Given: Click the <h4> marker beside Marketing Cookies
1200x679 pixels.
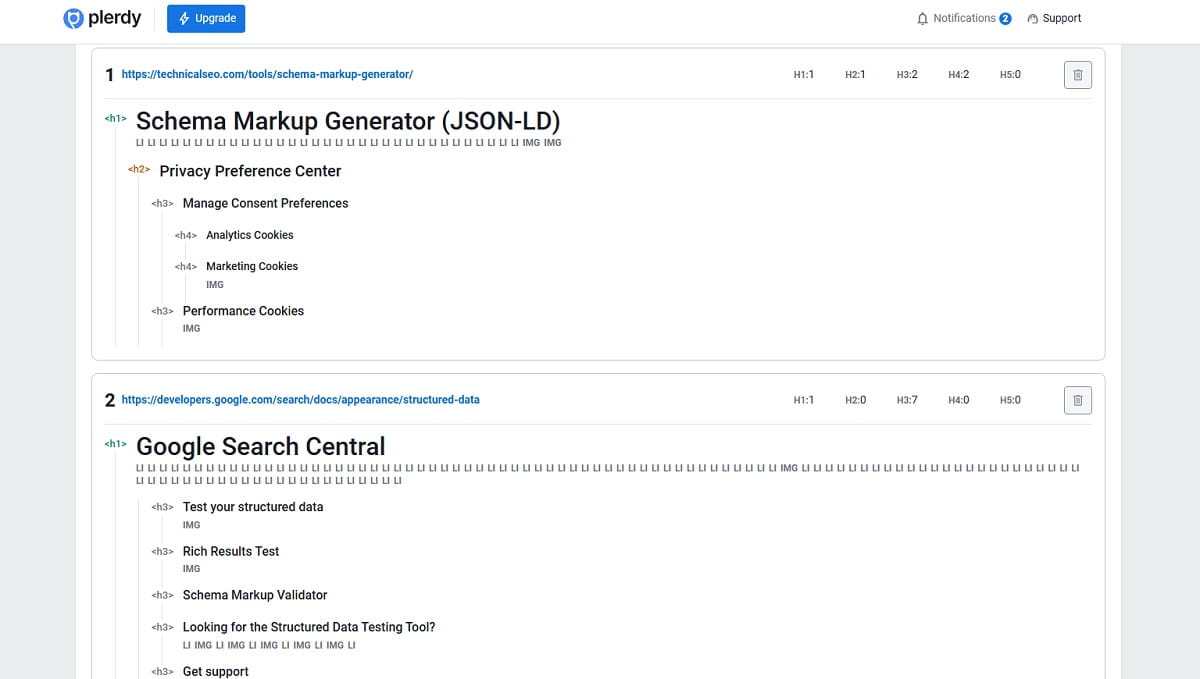Looking at the screenshot, I should click(x=186, y=266).
